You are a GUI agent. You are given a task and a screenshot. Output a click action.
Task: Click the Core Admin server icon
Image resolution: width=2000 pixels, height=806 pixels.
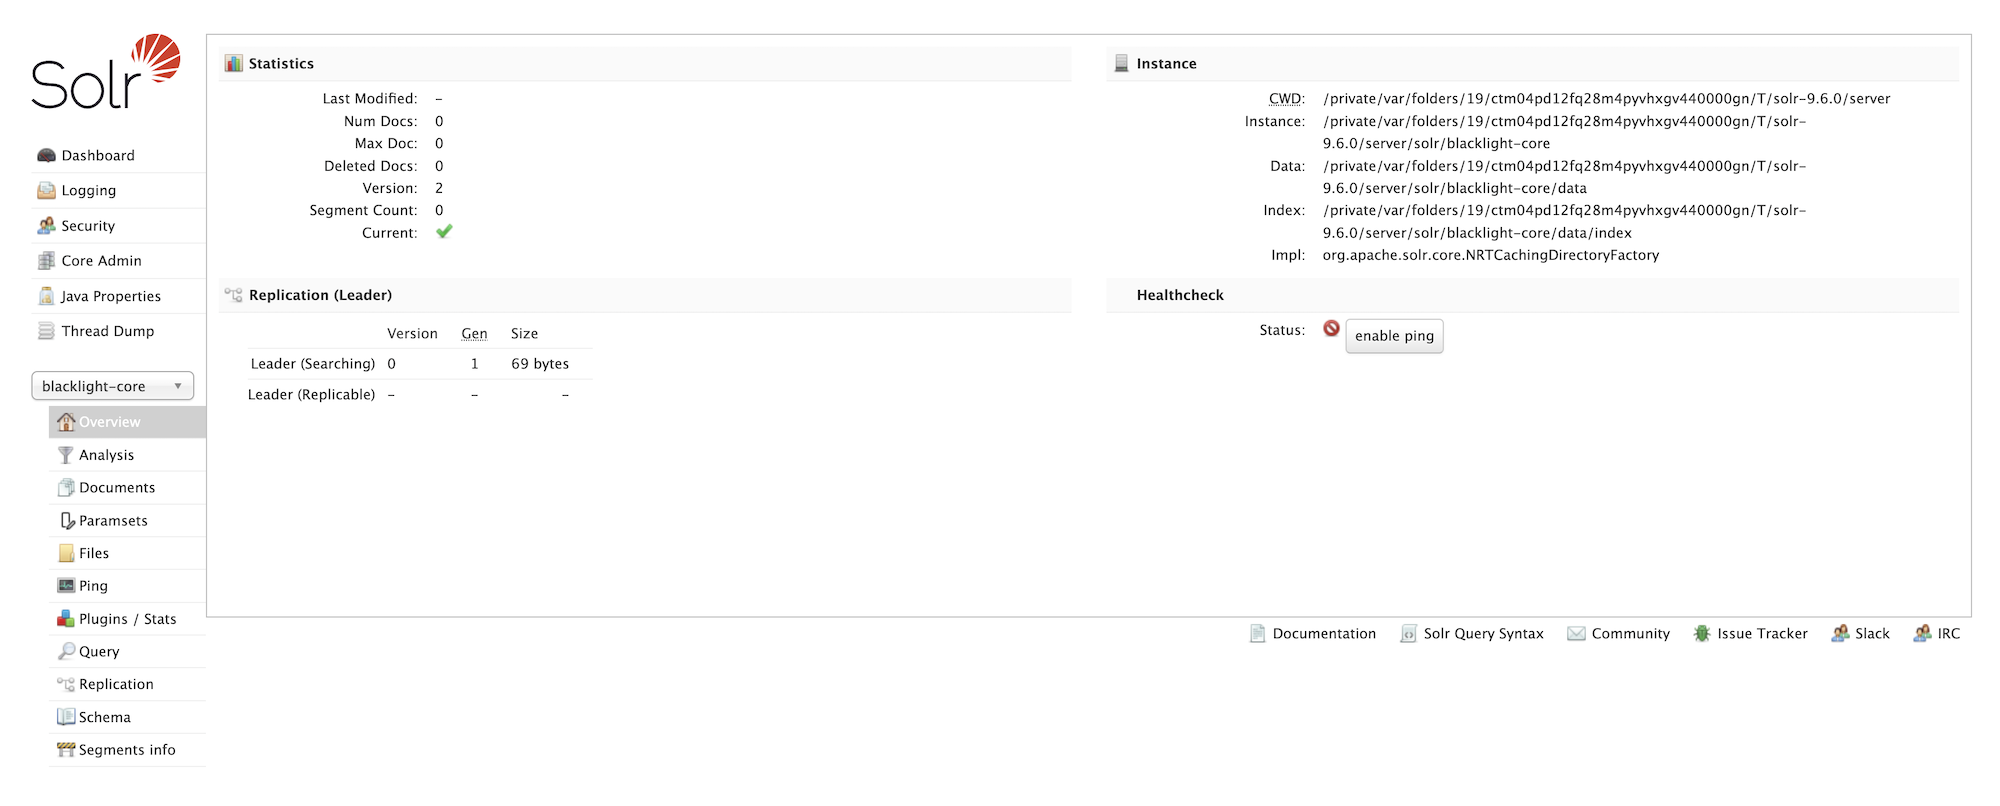point(46,261)
